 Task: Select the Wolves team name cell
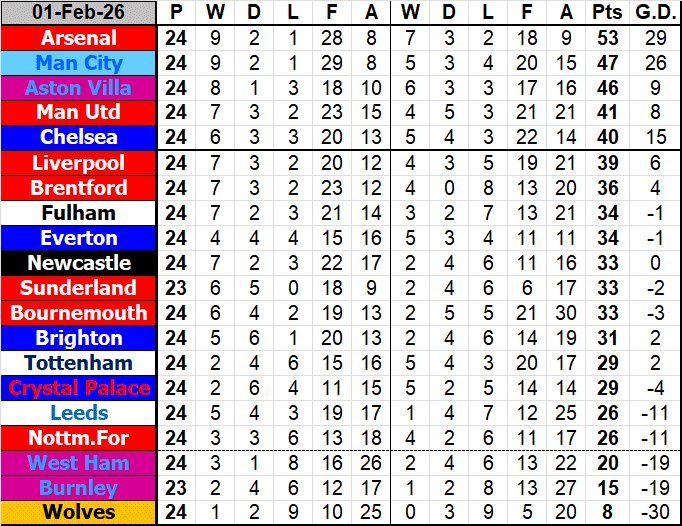[x=79, y=513]
